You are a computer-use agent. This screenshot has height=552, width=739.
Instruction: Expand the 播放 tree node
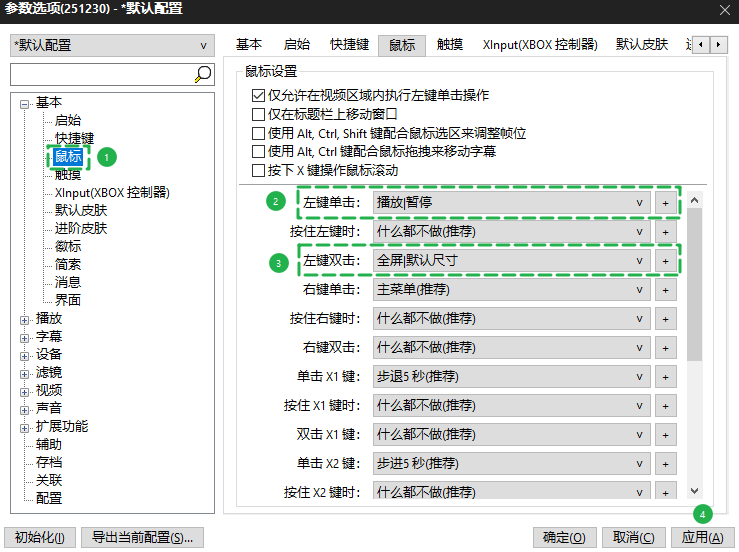pyautogui.click(x=25, y=318)
